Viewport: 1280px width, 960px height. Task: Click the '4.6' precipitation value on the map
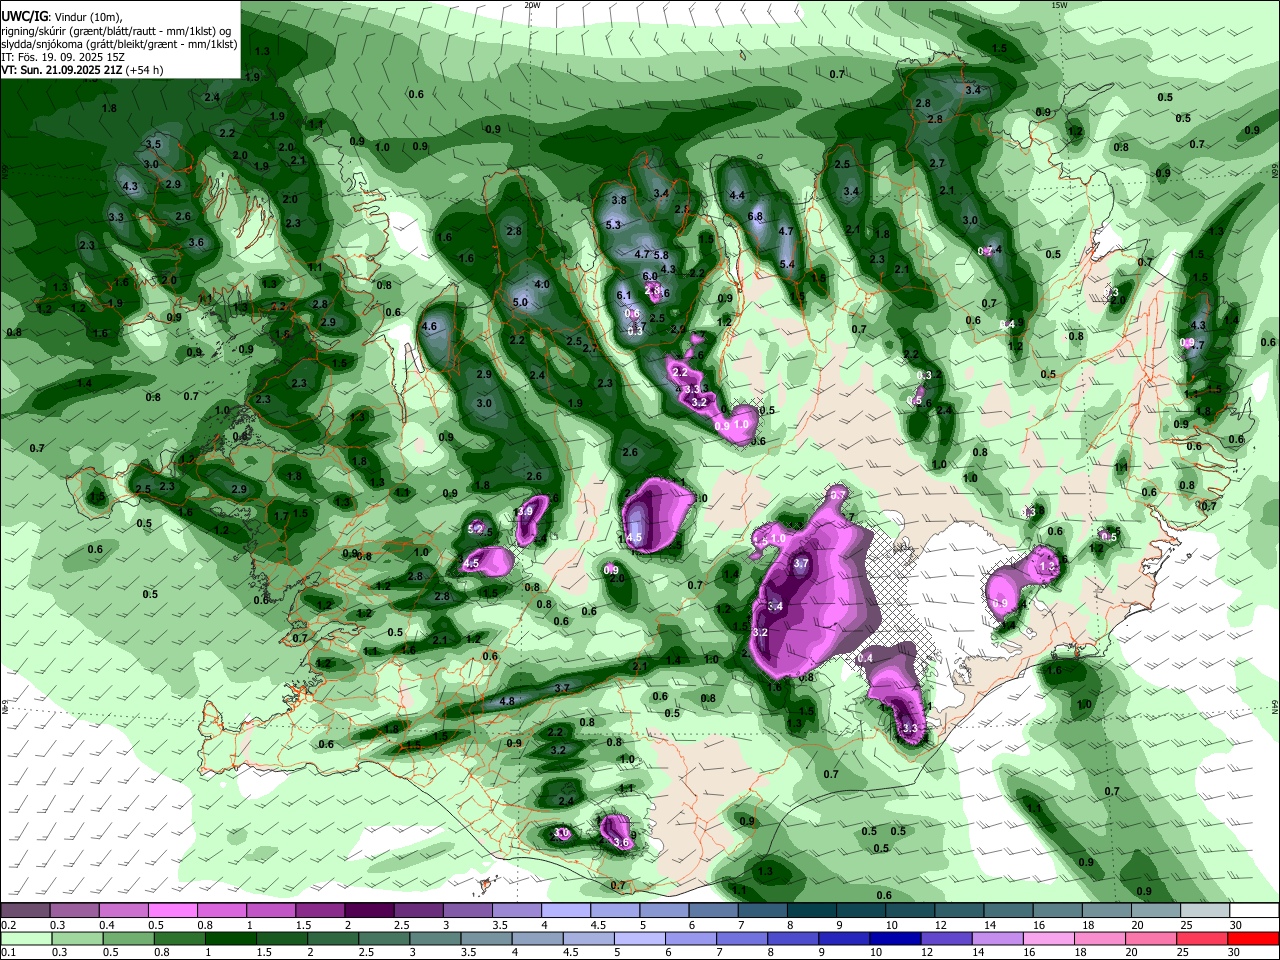(x=430, y=326)
